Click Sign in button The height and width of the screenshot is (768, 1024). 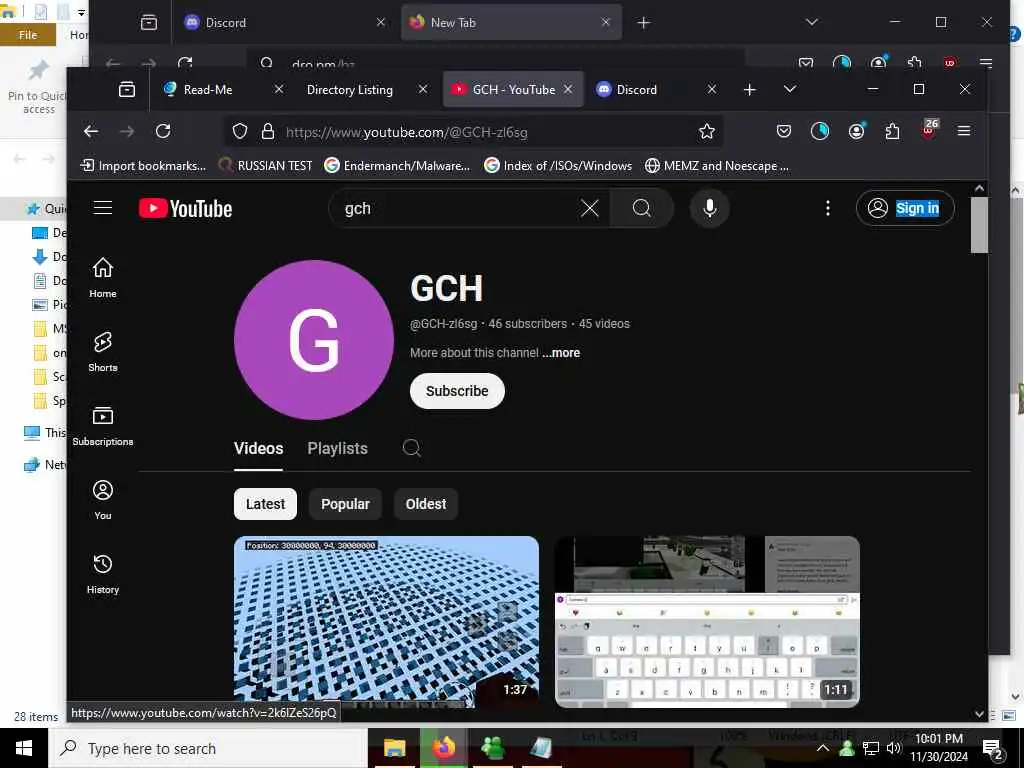point(905,208)
